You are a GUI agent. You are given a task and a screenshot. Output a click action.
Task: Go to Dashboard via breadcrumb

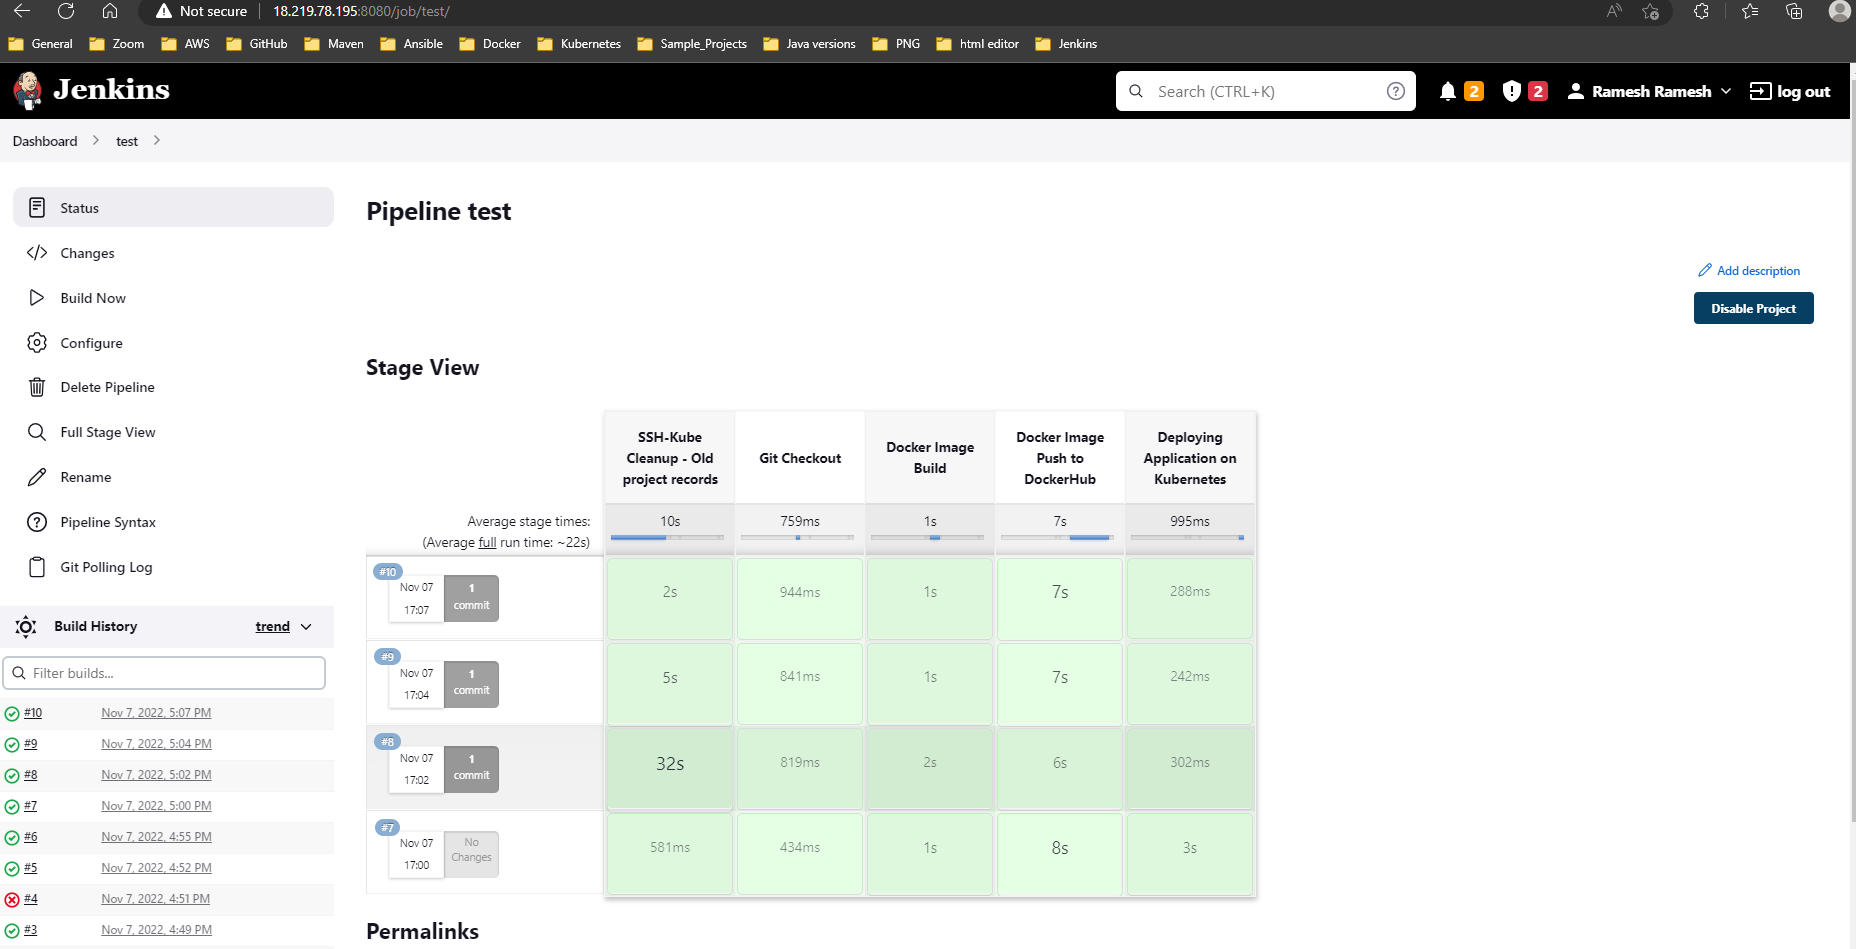click(44, 141)
